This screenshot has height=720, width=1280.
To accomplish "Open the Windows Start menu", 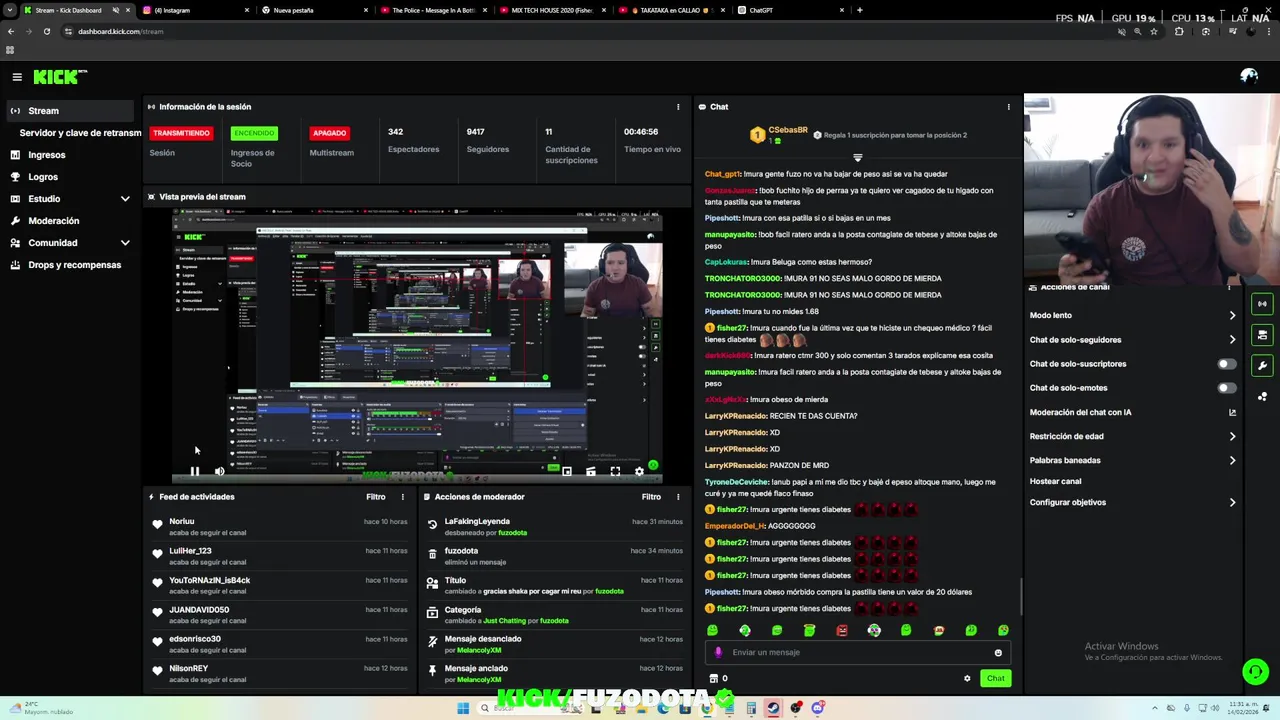I will click(463, 709).
